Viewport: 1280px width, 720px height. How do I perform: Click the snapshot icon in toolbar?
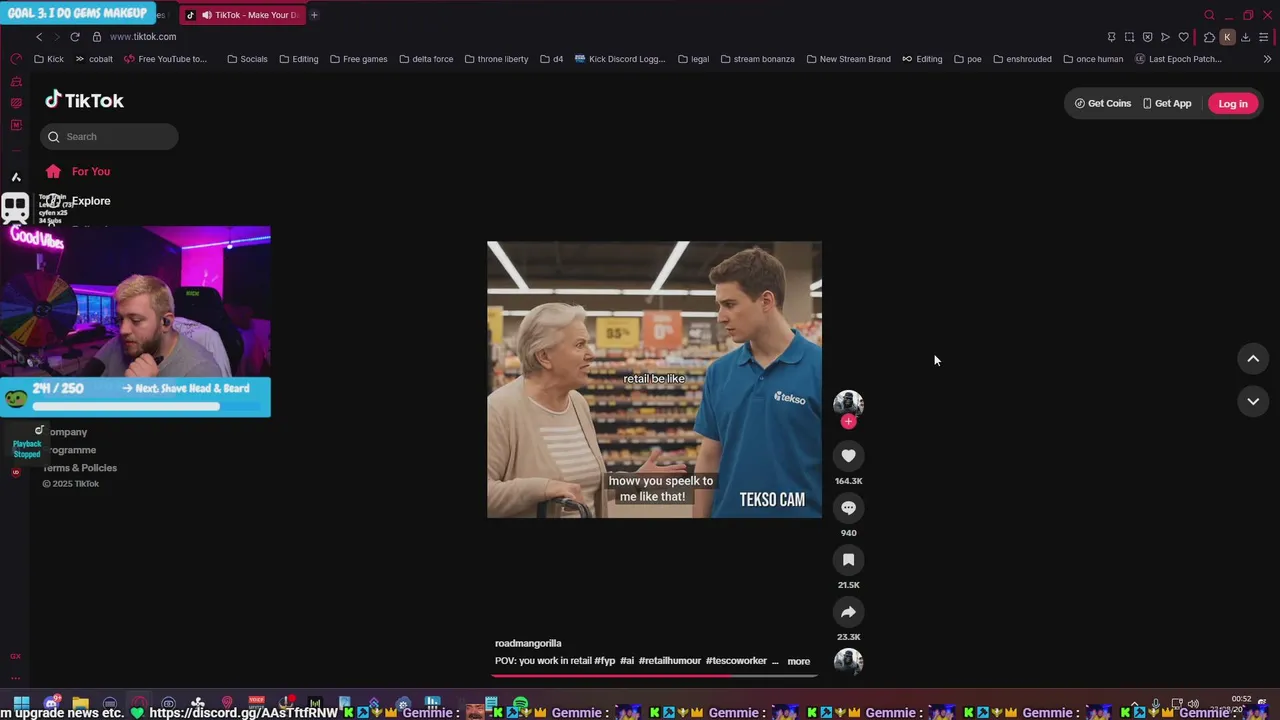[1129, 37]
